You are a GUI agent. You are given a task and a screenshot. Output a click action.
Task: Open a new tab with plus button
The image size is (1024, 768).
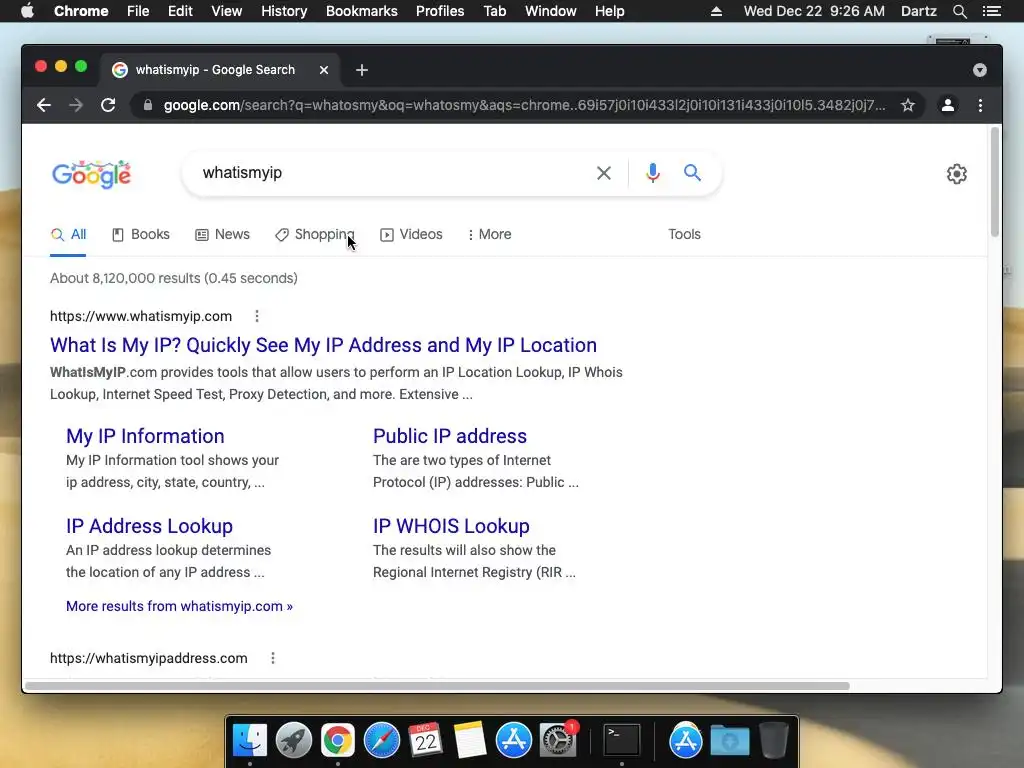(x=362, y=70)
